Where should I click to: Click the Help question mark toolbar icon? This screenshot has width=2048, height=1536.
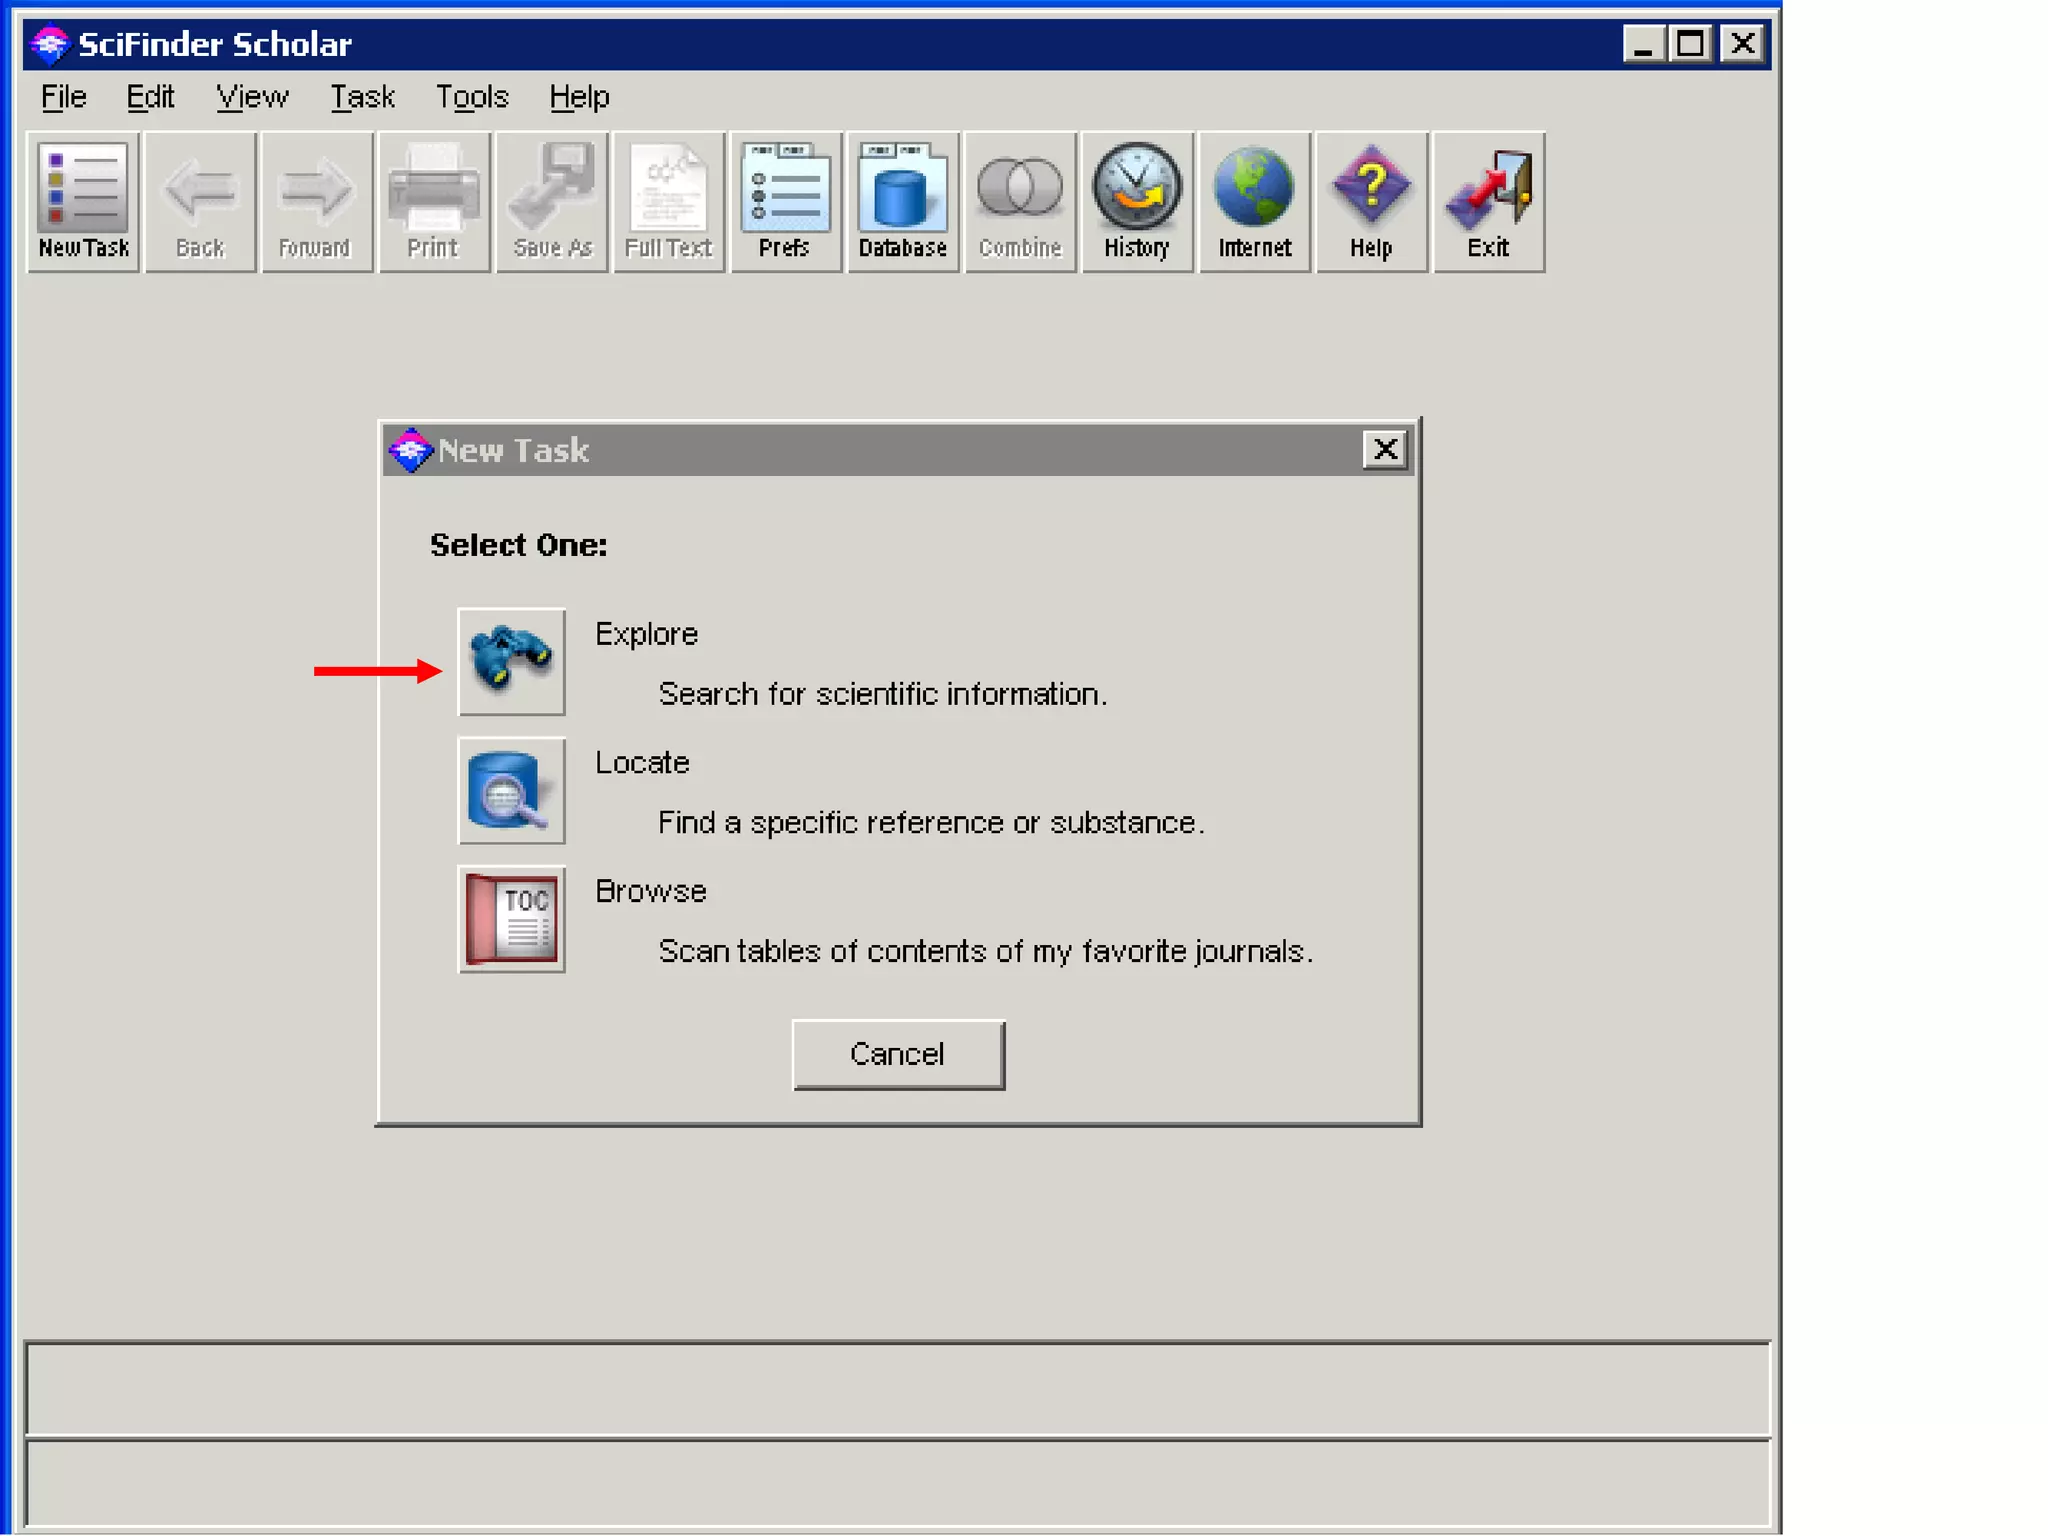tap(1371, 202)
